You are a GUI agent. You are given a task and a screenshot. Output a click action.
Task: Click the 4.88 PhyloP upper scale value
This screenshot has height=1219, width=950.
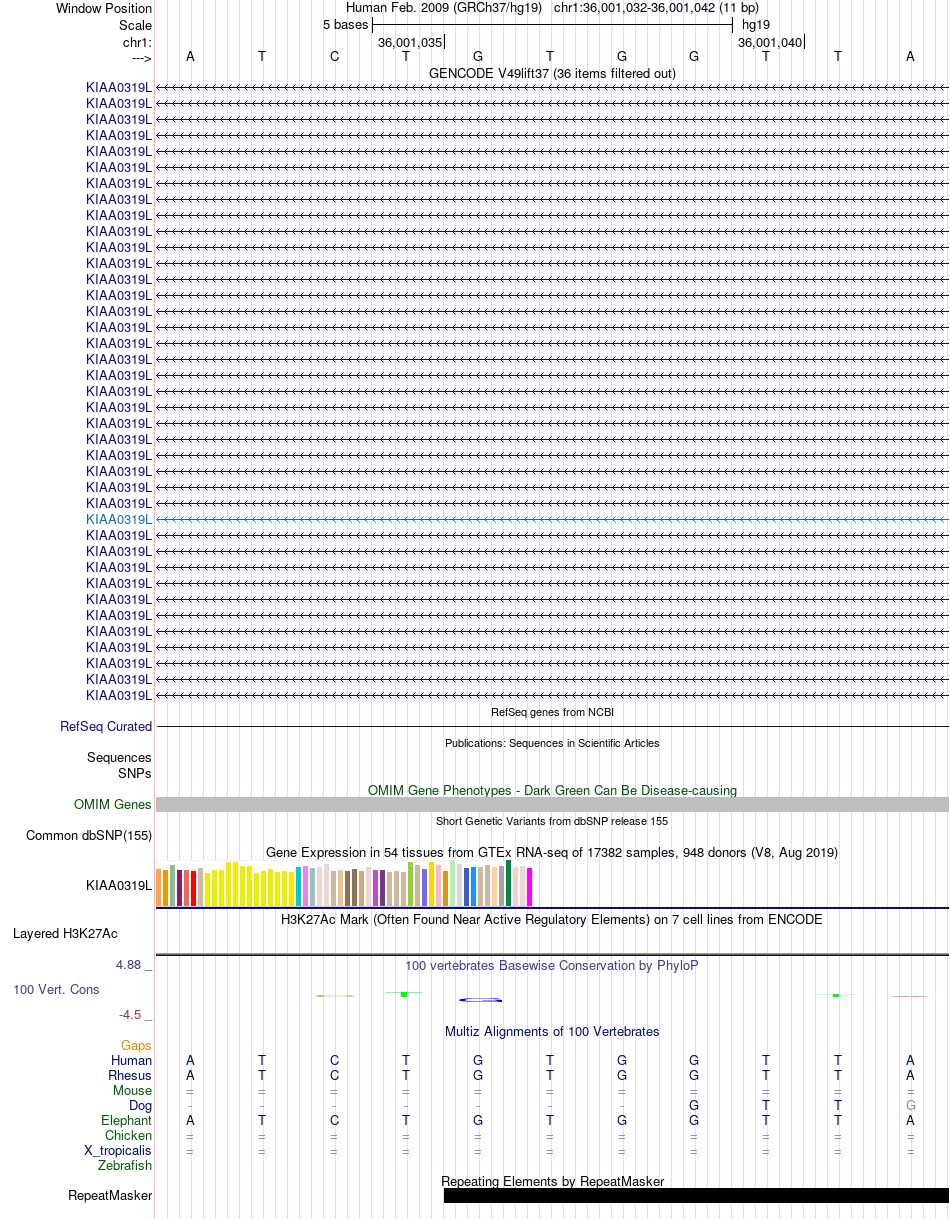tap(134, 965)
